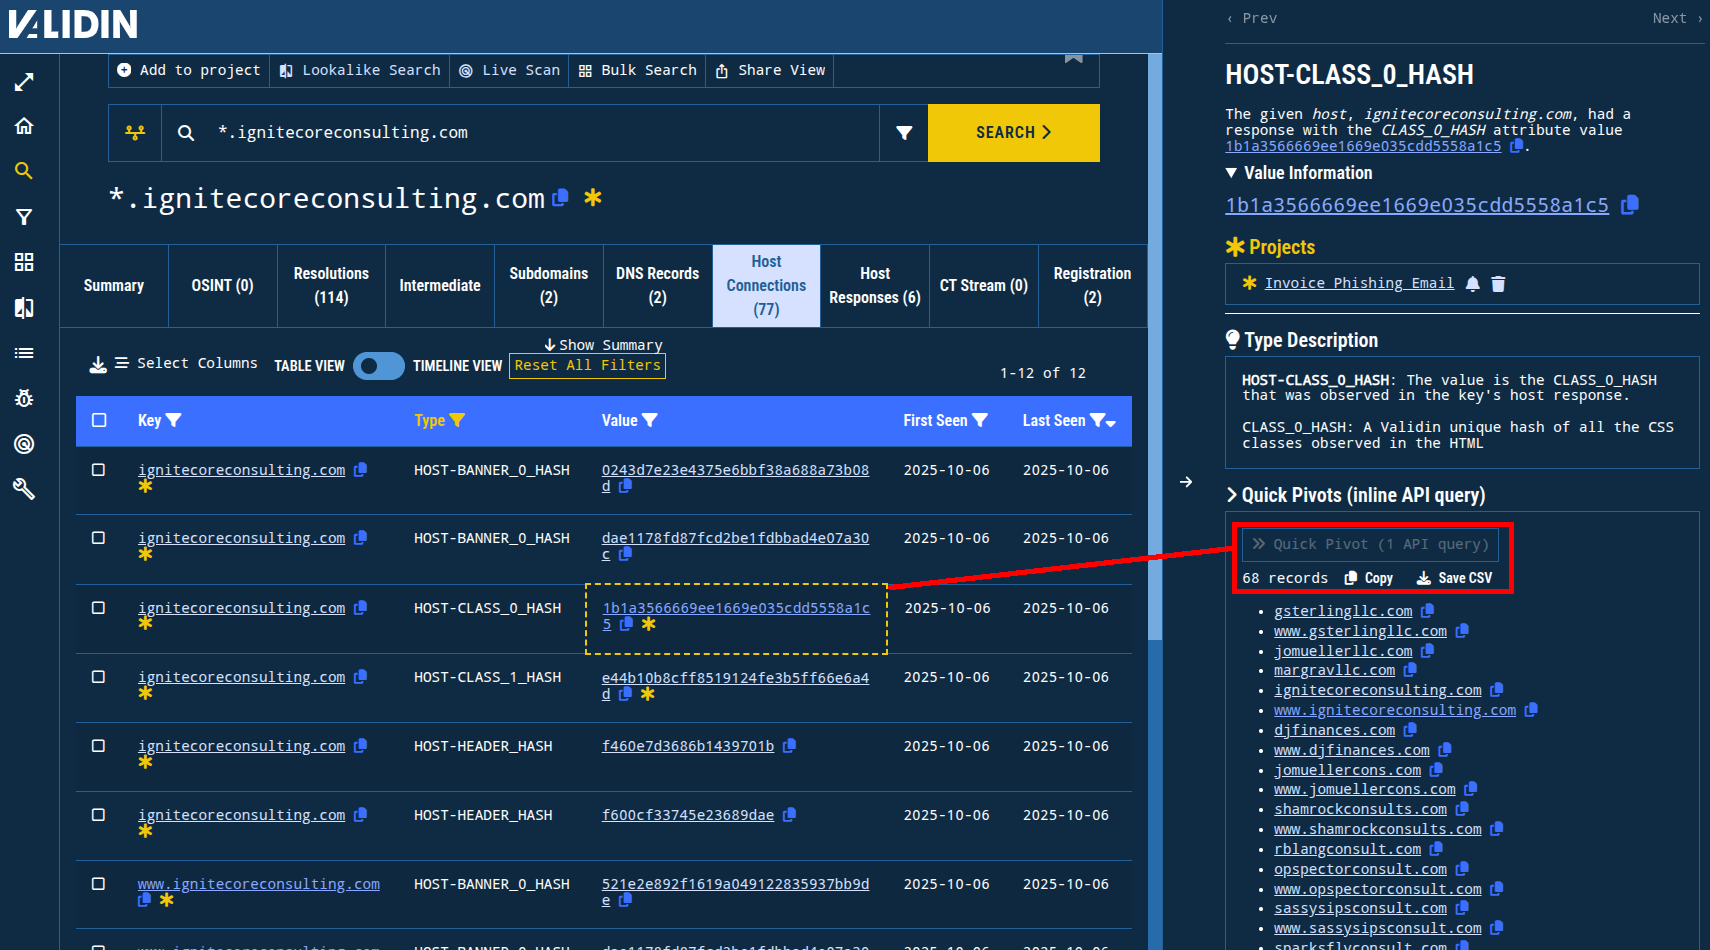Check the HOST-CLASS_1_HASH row checkbox
The height and width of the screenshot is (950, 1710).
click(x=98, y=677)
